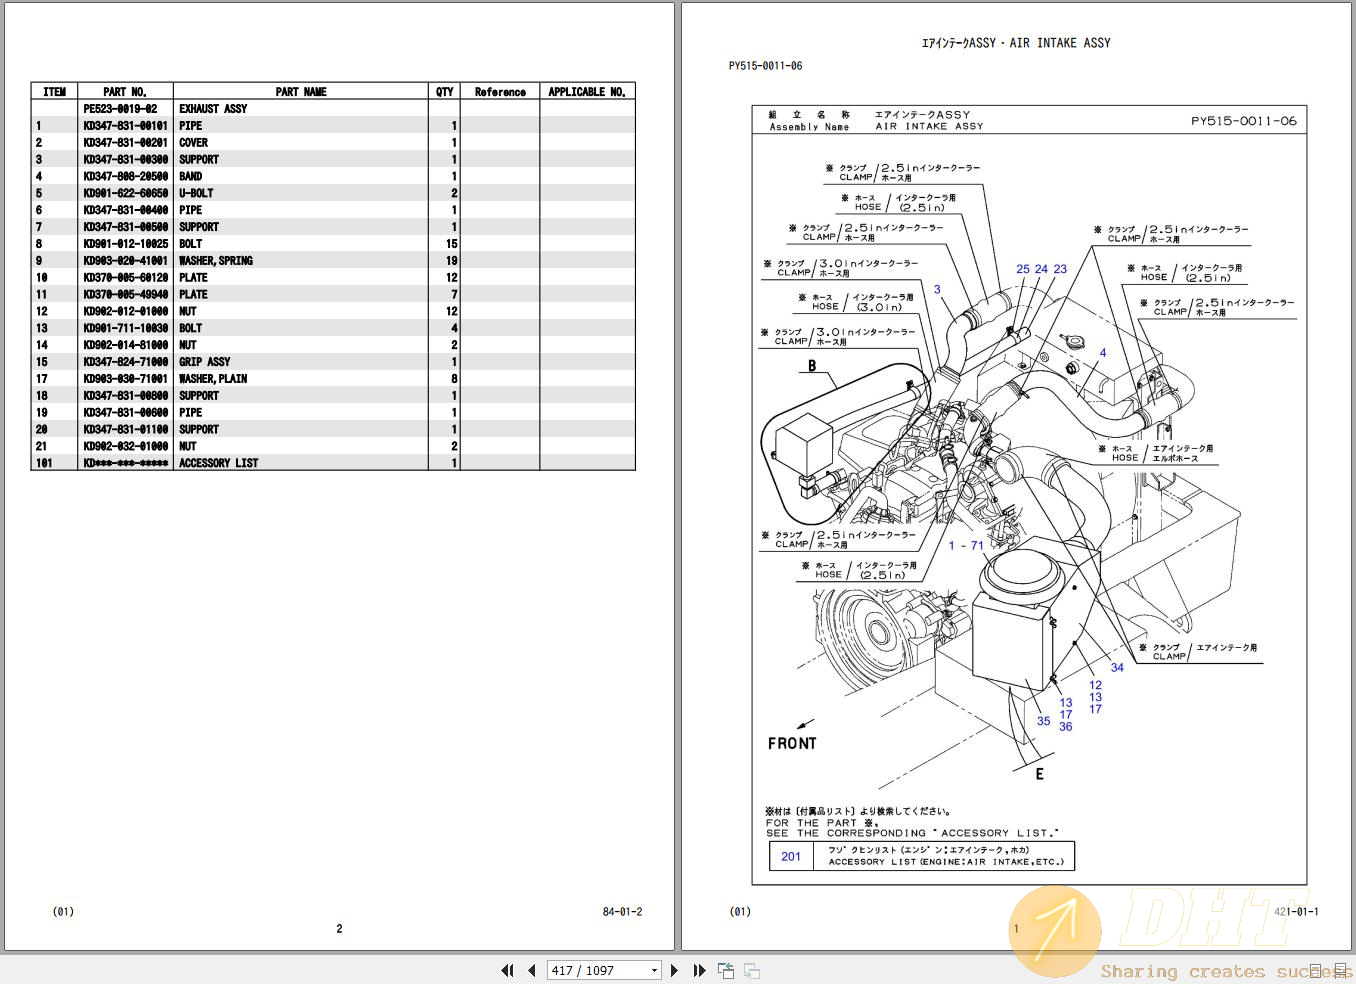Screen dimensions: 1356x984
Task: Switch to continuous page view icon
Action: point(1339,970)
